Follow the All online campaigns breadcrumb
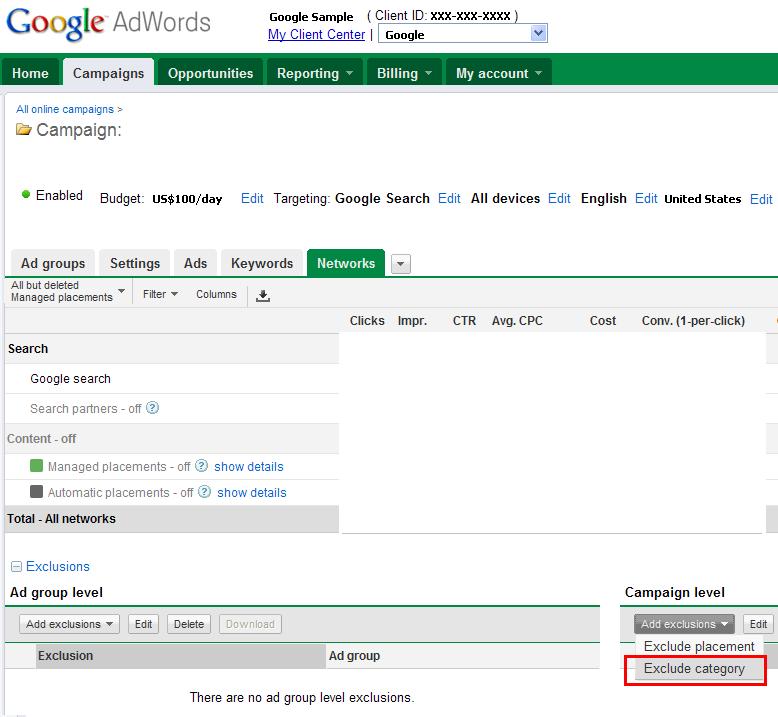778x717 pixels. 65,109
